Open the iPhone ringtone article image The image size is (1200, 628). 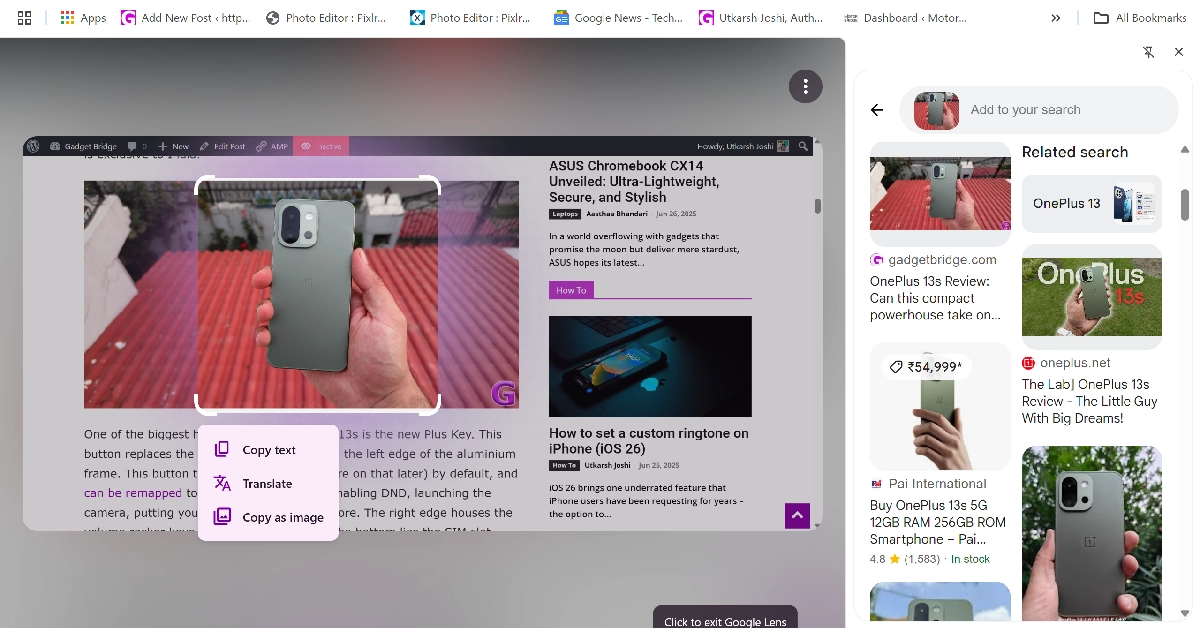(x=650, y=366)
